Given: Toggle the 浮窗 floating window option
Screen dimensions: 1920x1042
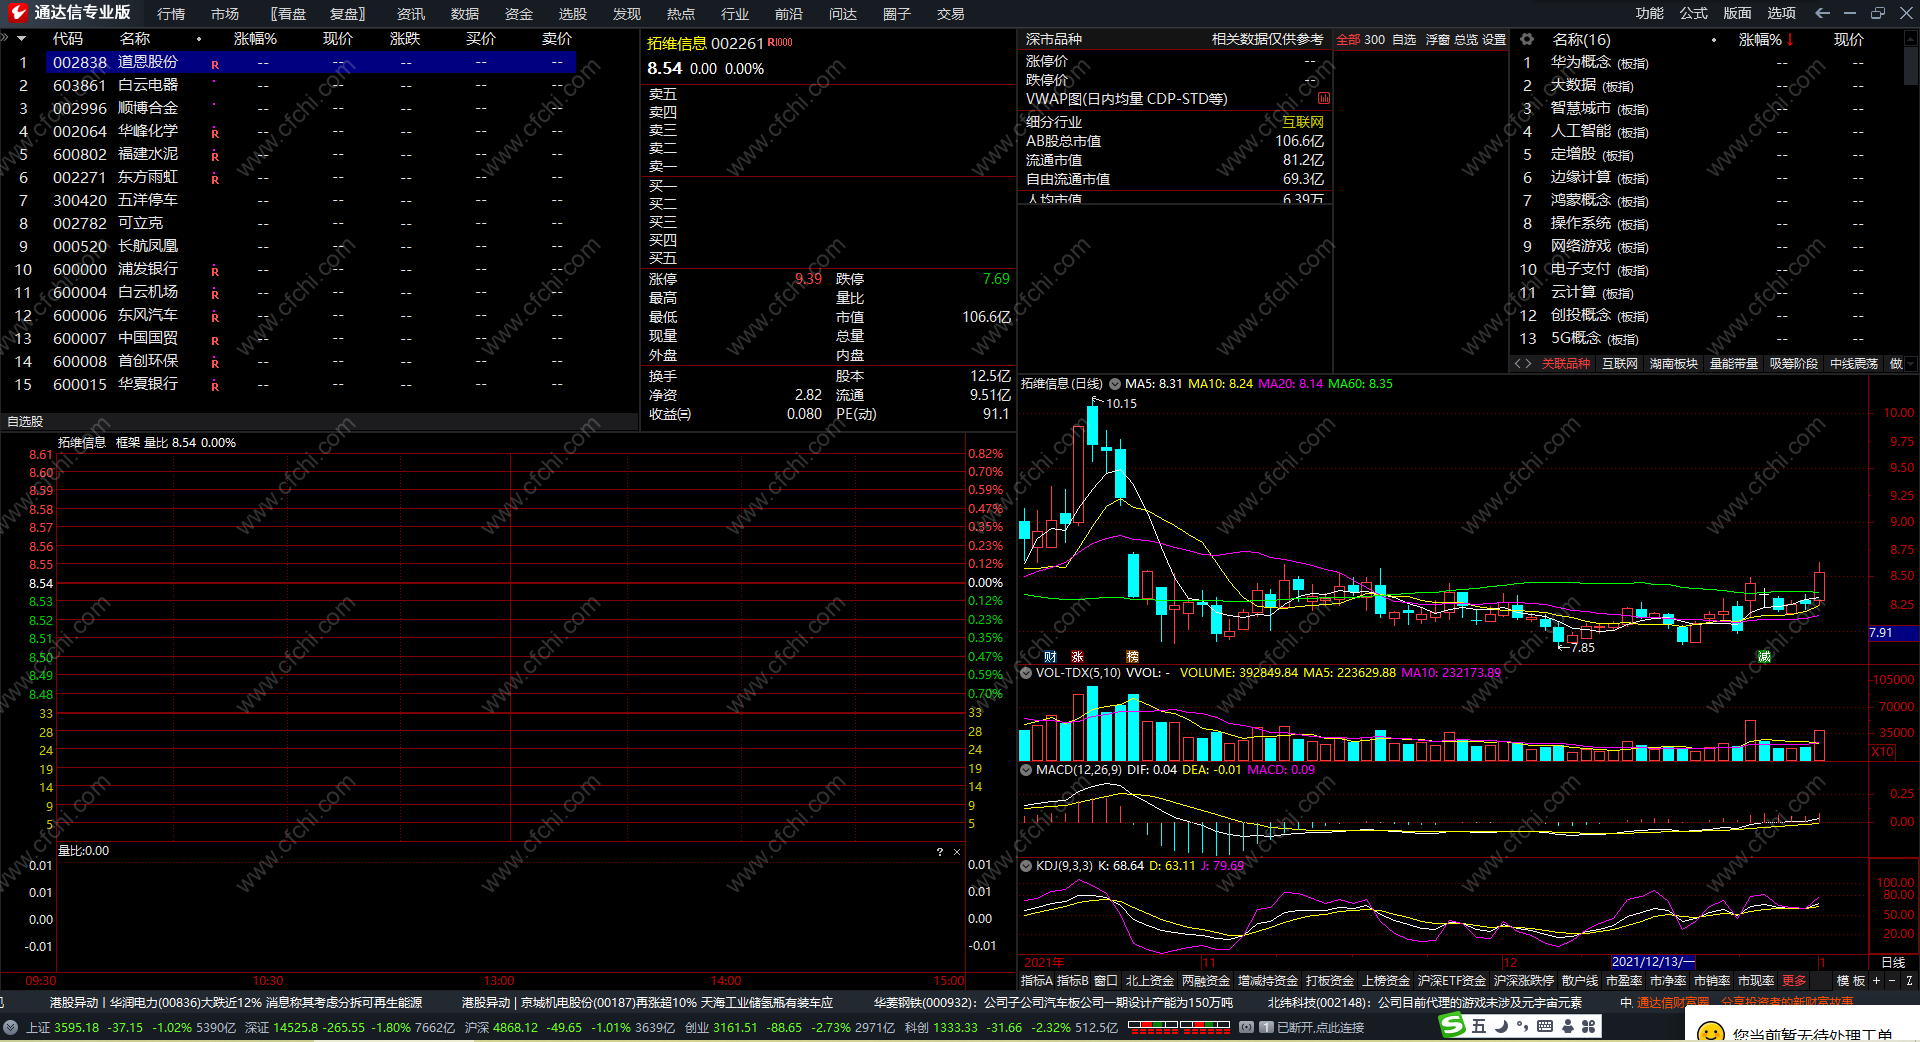Looking at the screenshot, I should tap(1437, 40).
